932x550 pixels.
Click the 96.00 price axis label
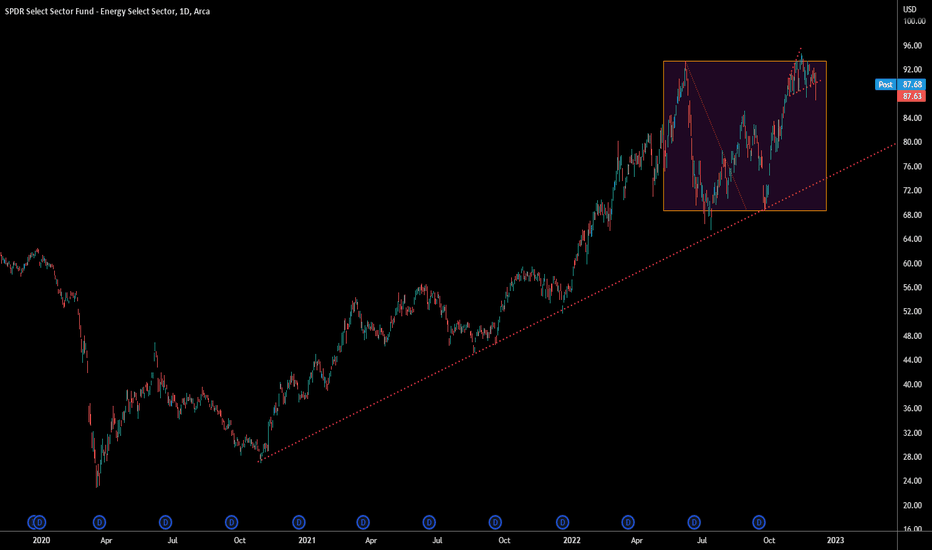click(912, 45)
